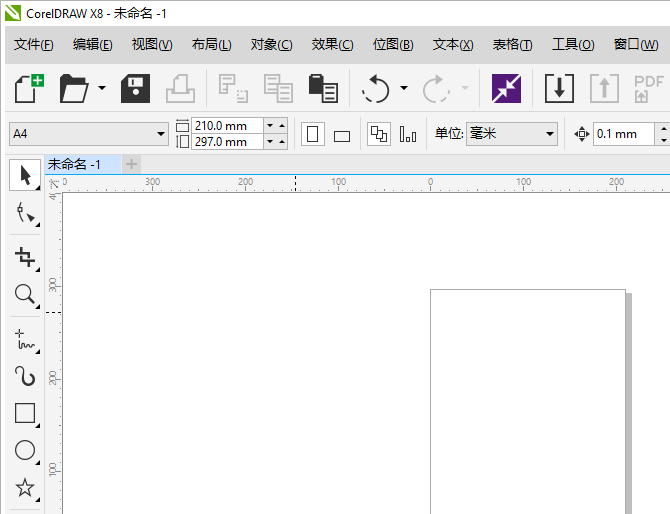Open the 位图(B) menu

coord(393,44)
